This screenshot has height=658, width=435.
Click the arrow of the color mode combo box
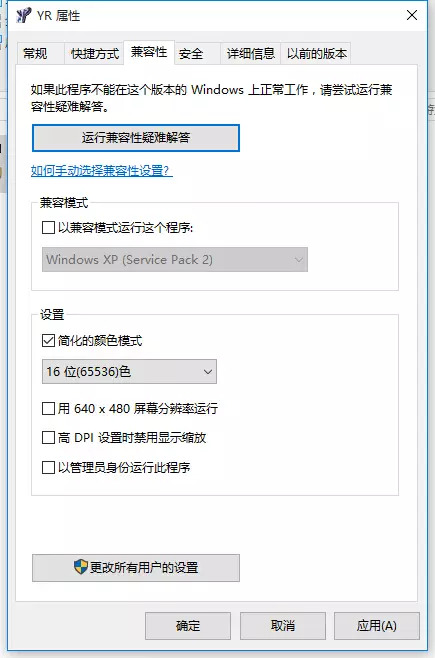(208, 372)
